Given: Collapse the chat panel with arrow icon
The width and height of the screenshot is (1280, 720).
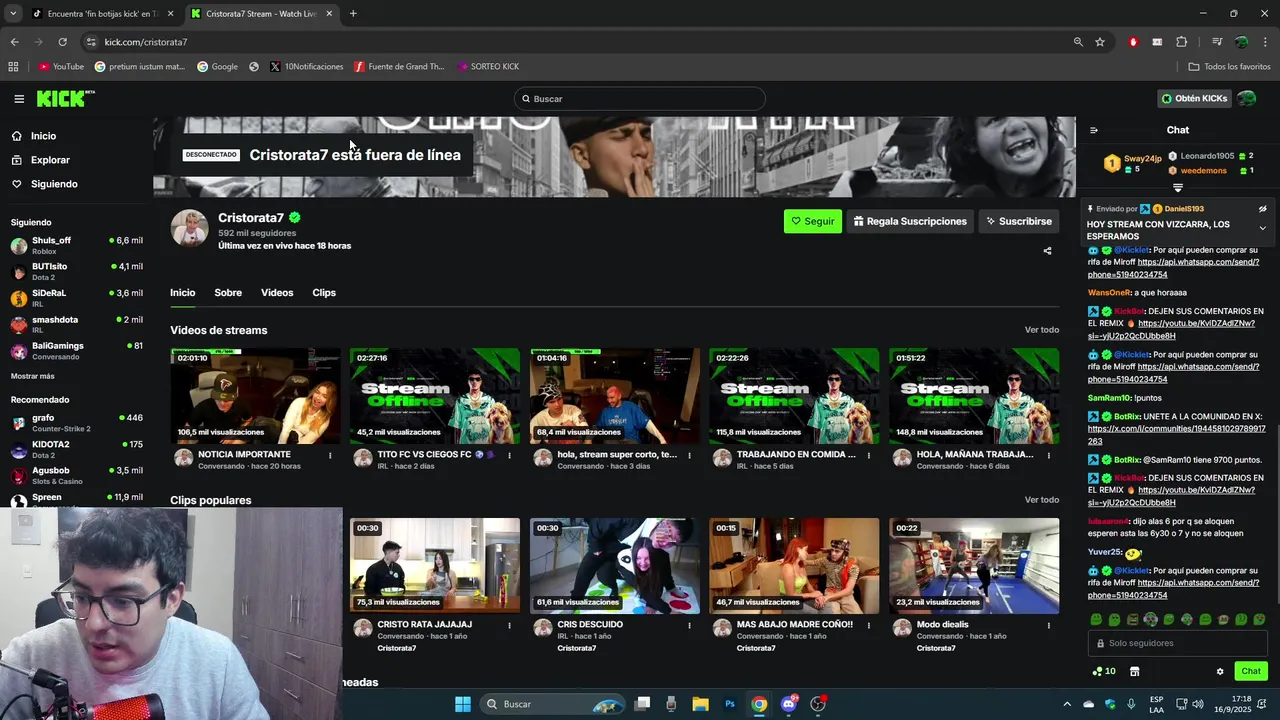Looking at the screenshot, I should pyautogui.click(x=1093, y=130).
